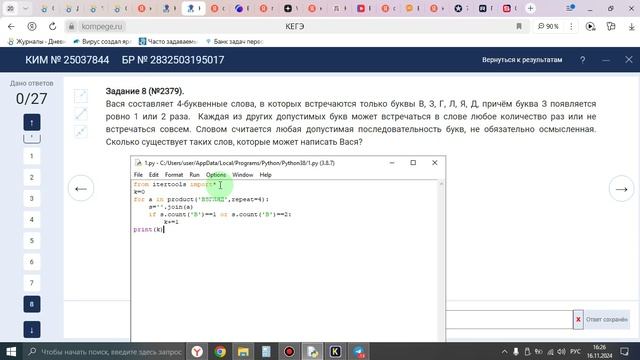This screenshot has height=360, width=640.
Task: Switch to the active highlighted browser tab
Action: point(193,8)
